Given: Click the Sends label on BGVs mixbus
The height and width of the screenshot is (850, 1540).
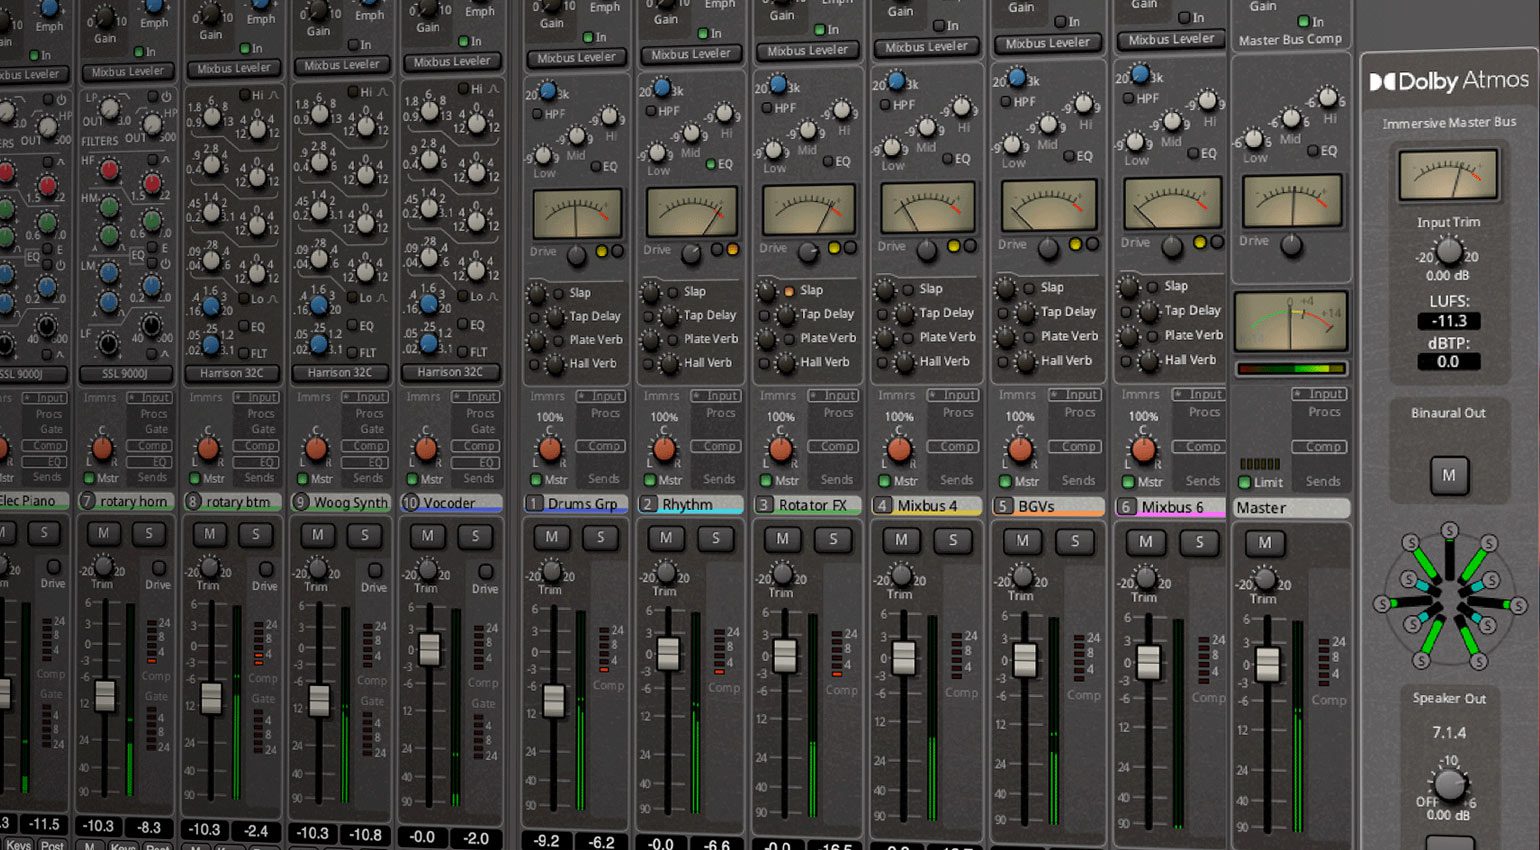Looking at the screenshot, I should click(x=1078, y=480).
